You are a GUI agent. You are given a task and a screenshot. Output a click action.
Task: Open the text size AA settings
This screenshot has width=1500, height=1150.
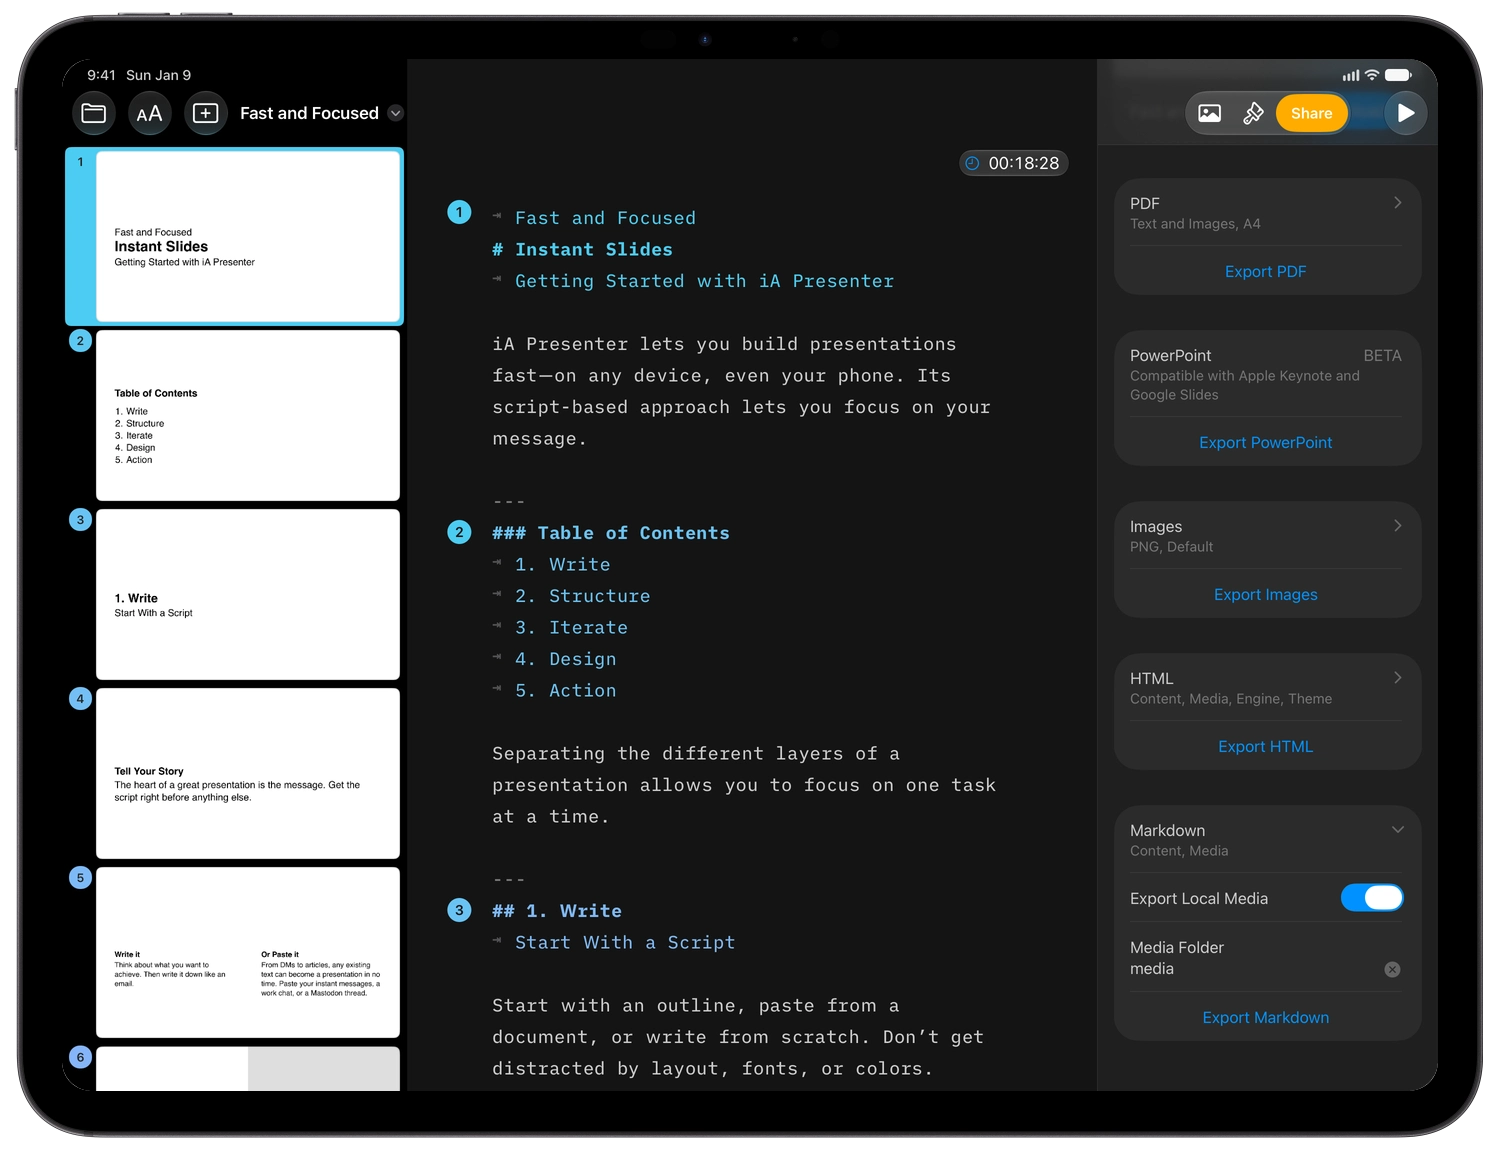[149, 113]
